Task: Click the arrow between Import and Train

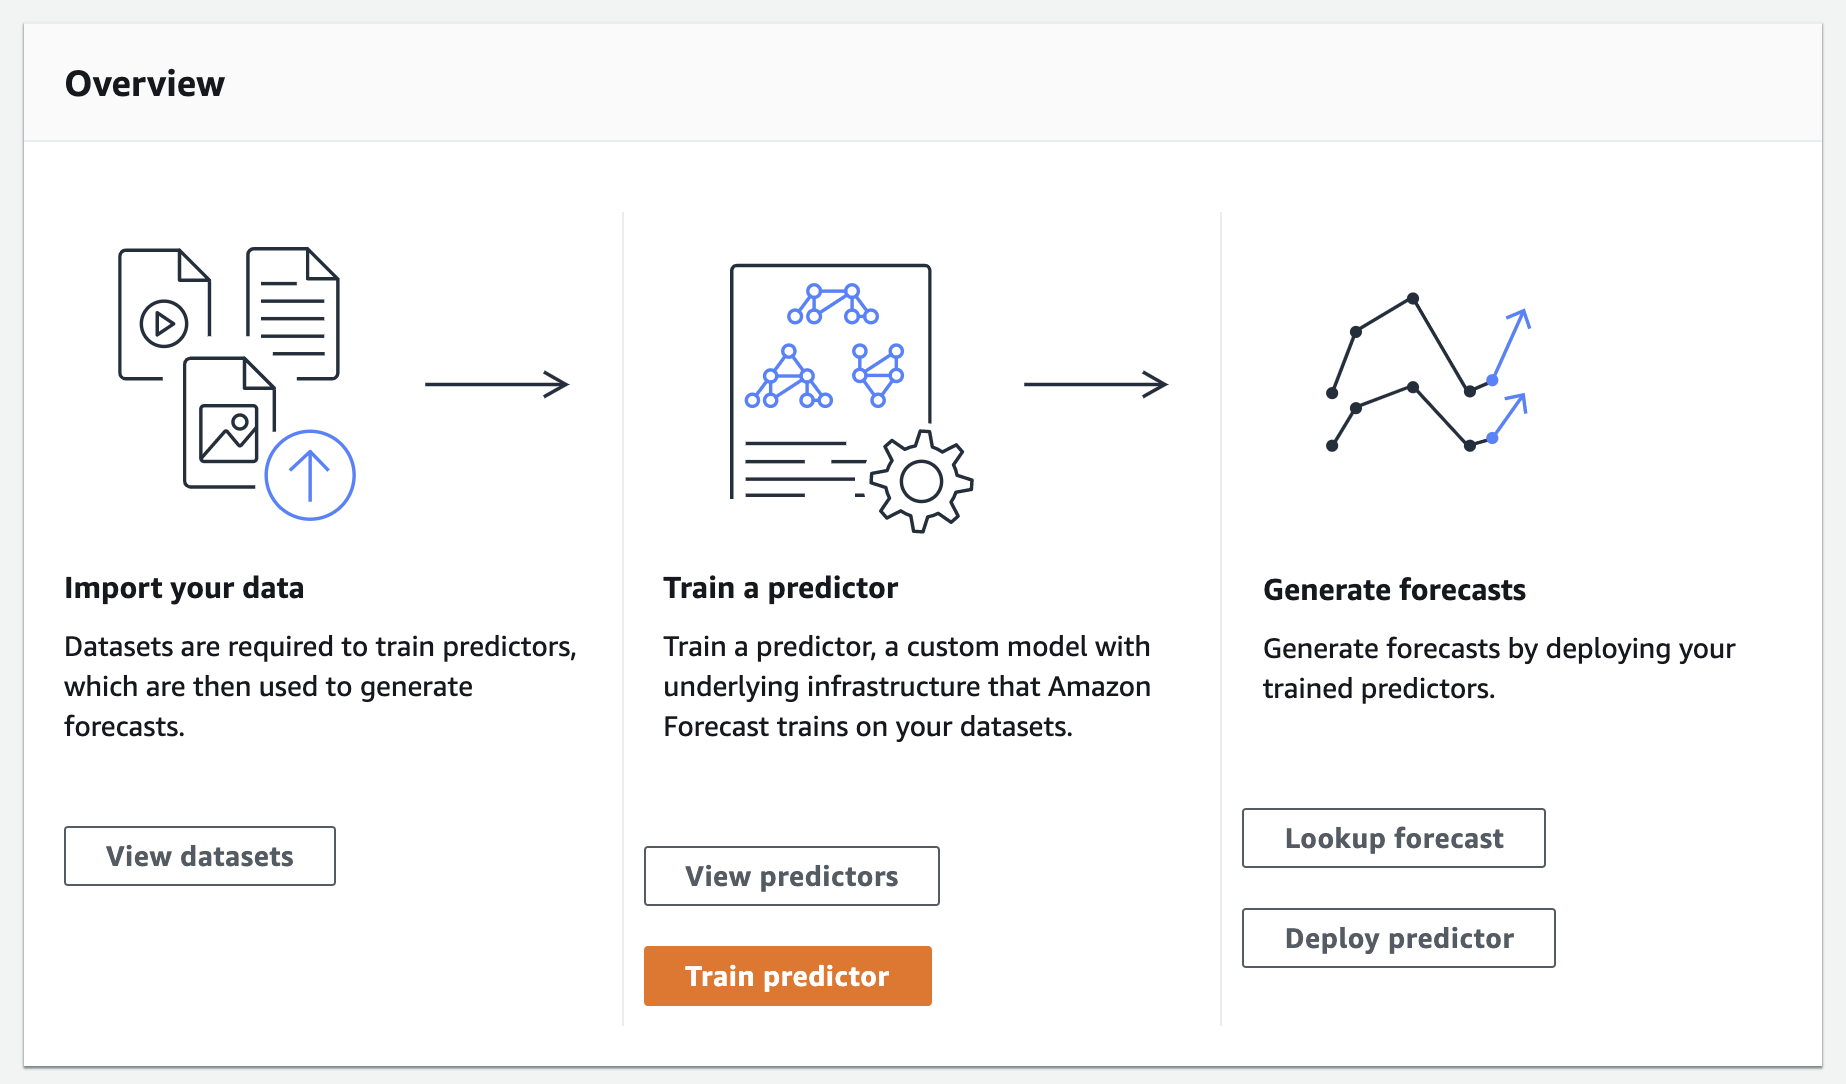Action: click(x=497, y=384)
